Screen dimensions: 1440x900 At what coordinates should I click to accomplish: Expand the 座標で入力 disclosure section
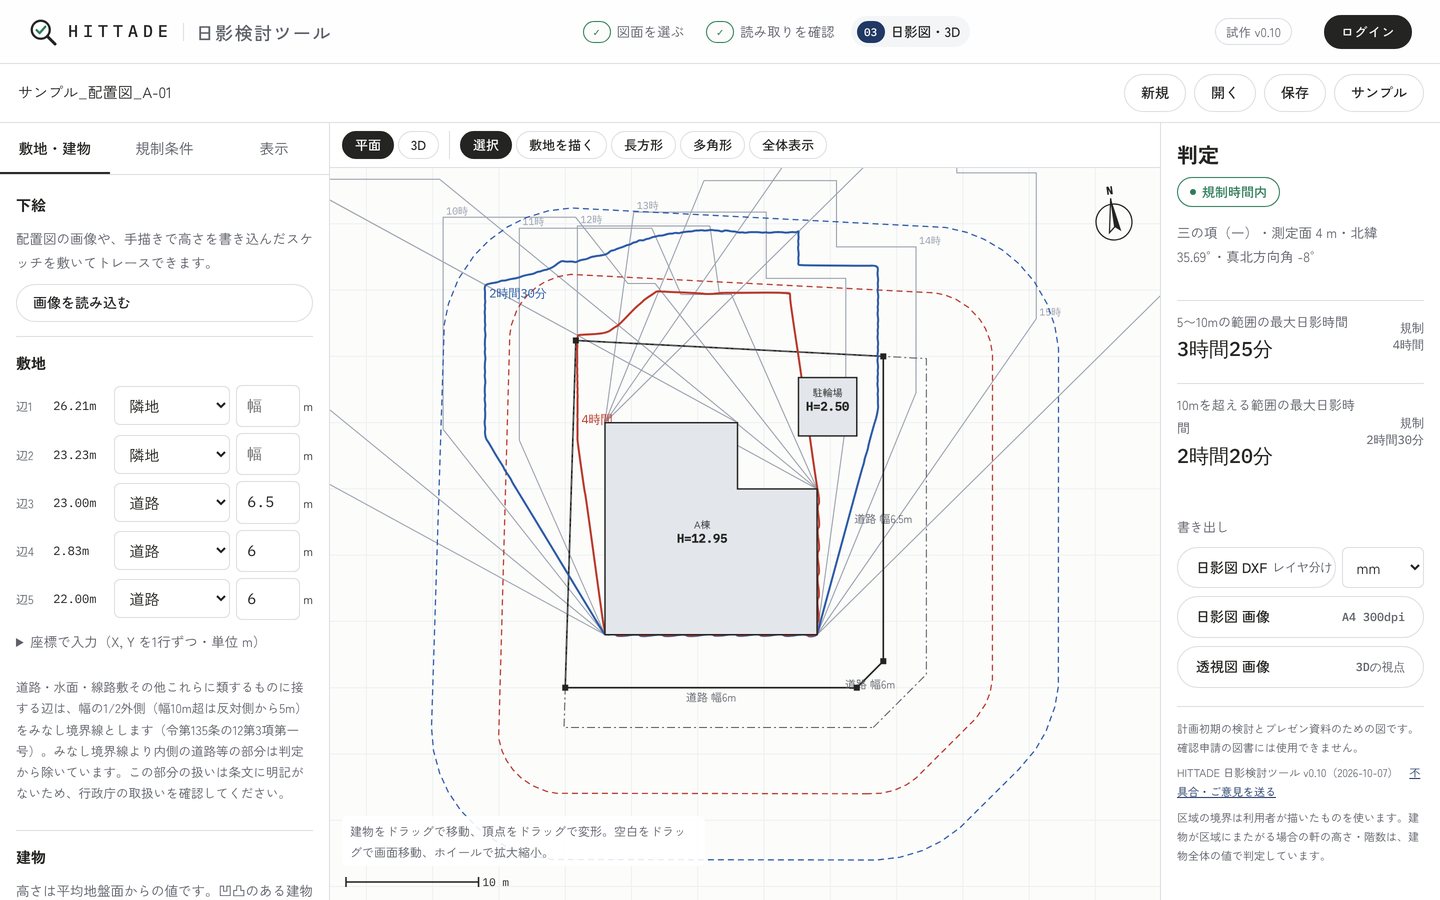pos(139,642)
